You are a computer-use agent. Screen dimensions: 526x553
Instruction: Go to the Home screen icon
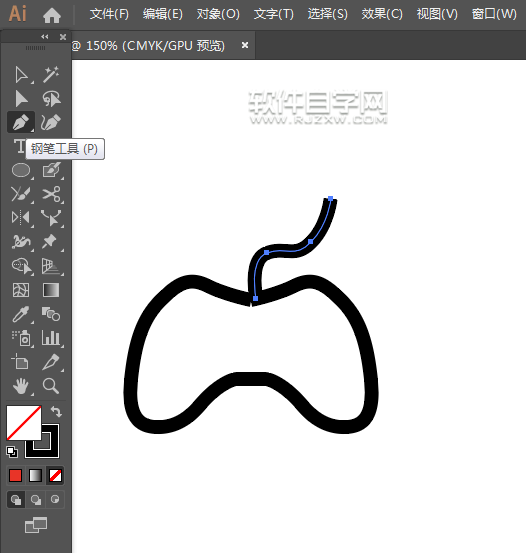[x=52, y=16]
